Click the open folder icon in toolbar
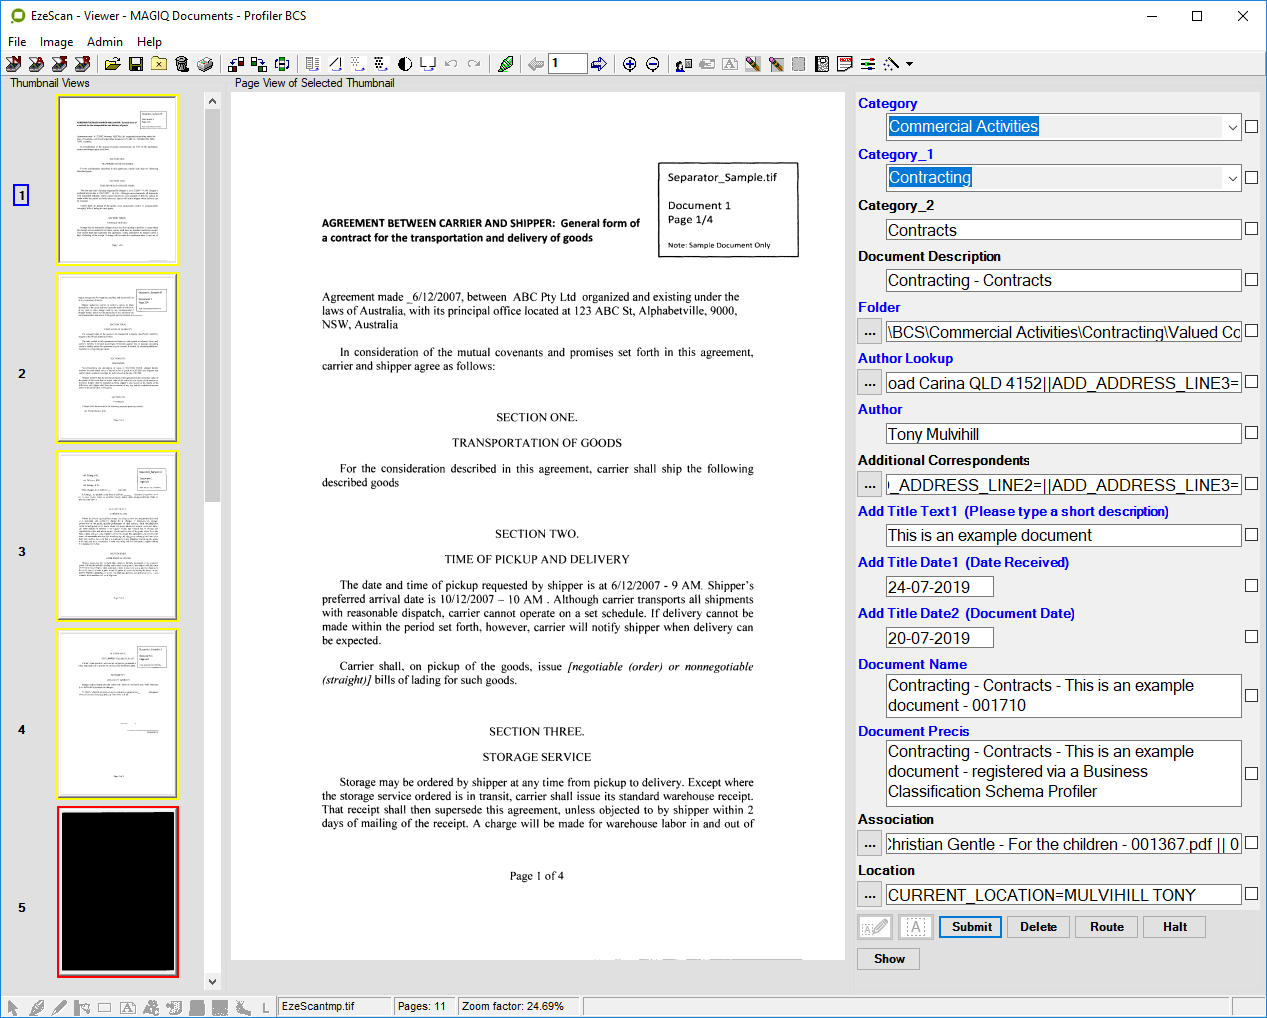This screenshot has width=1267, height=1018. click(x=112, y=64)
